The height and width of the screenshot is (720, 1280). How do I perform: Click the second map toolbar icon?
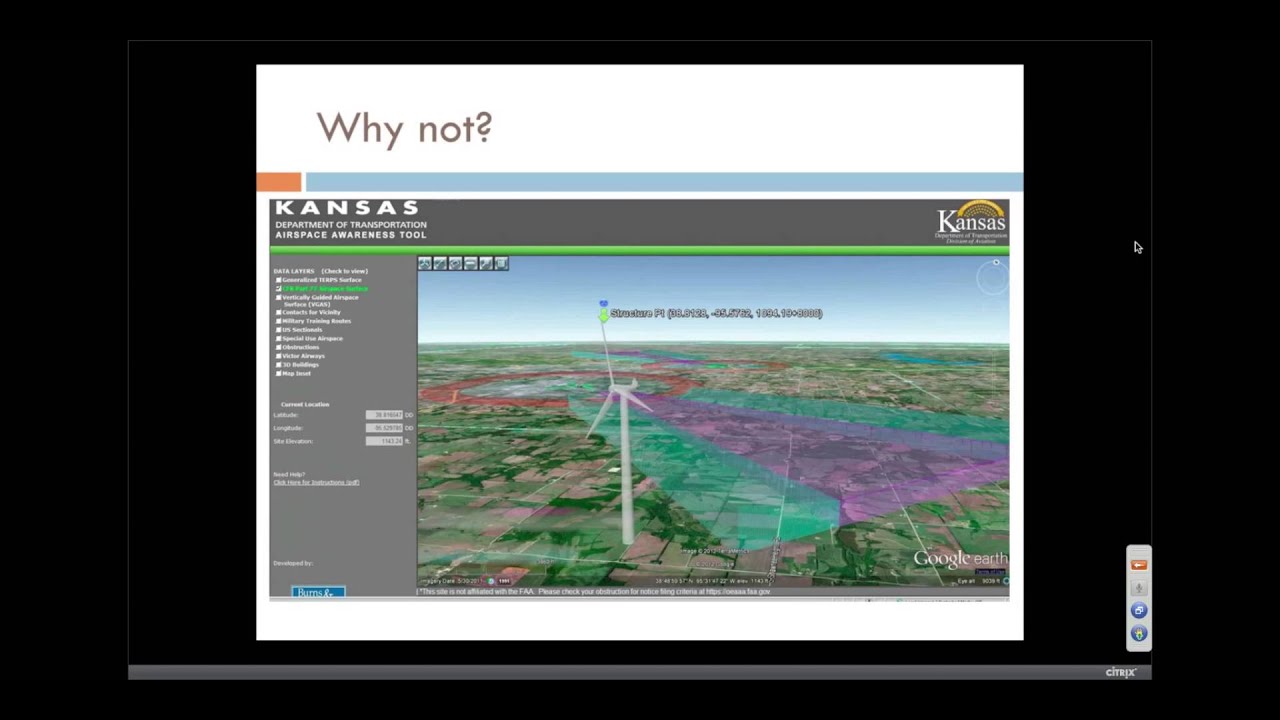click(x=440, y=263)
